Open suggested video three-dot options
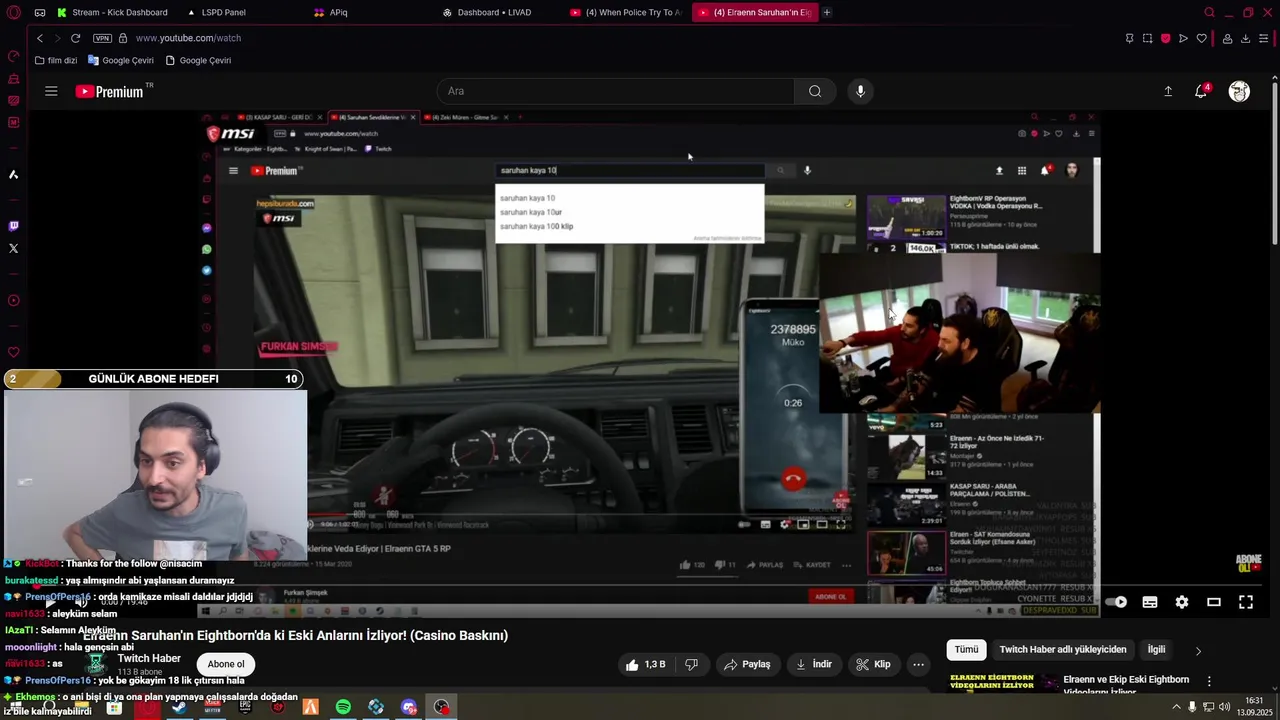The height and width of the screenshot is (720, 1280). click(1209, 681)
